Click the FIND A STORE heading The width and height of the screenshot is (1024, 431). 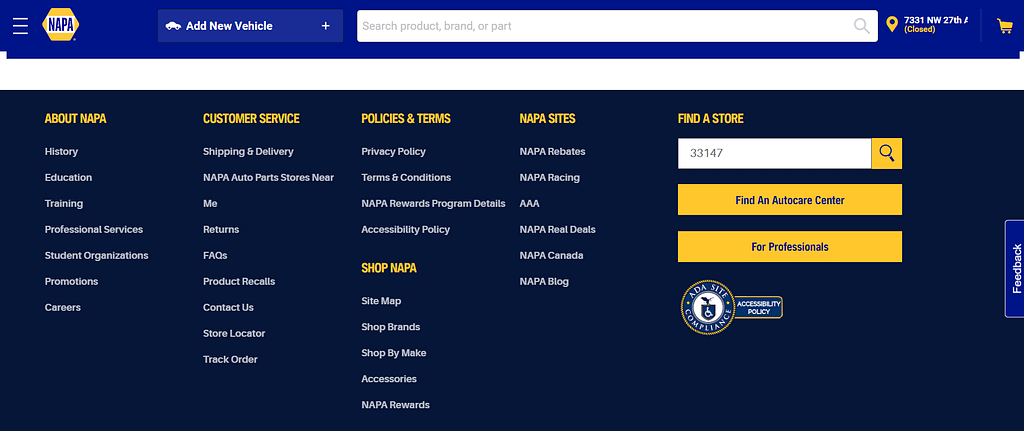click(711, 119)
